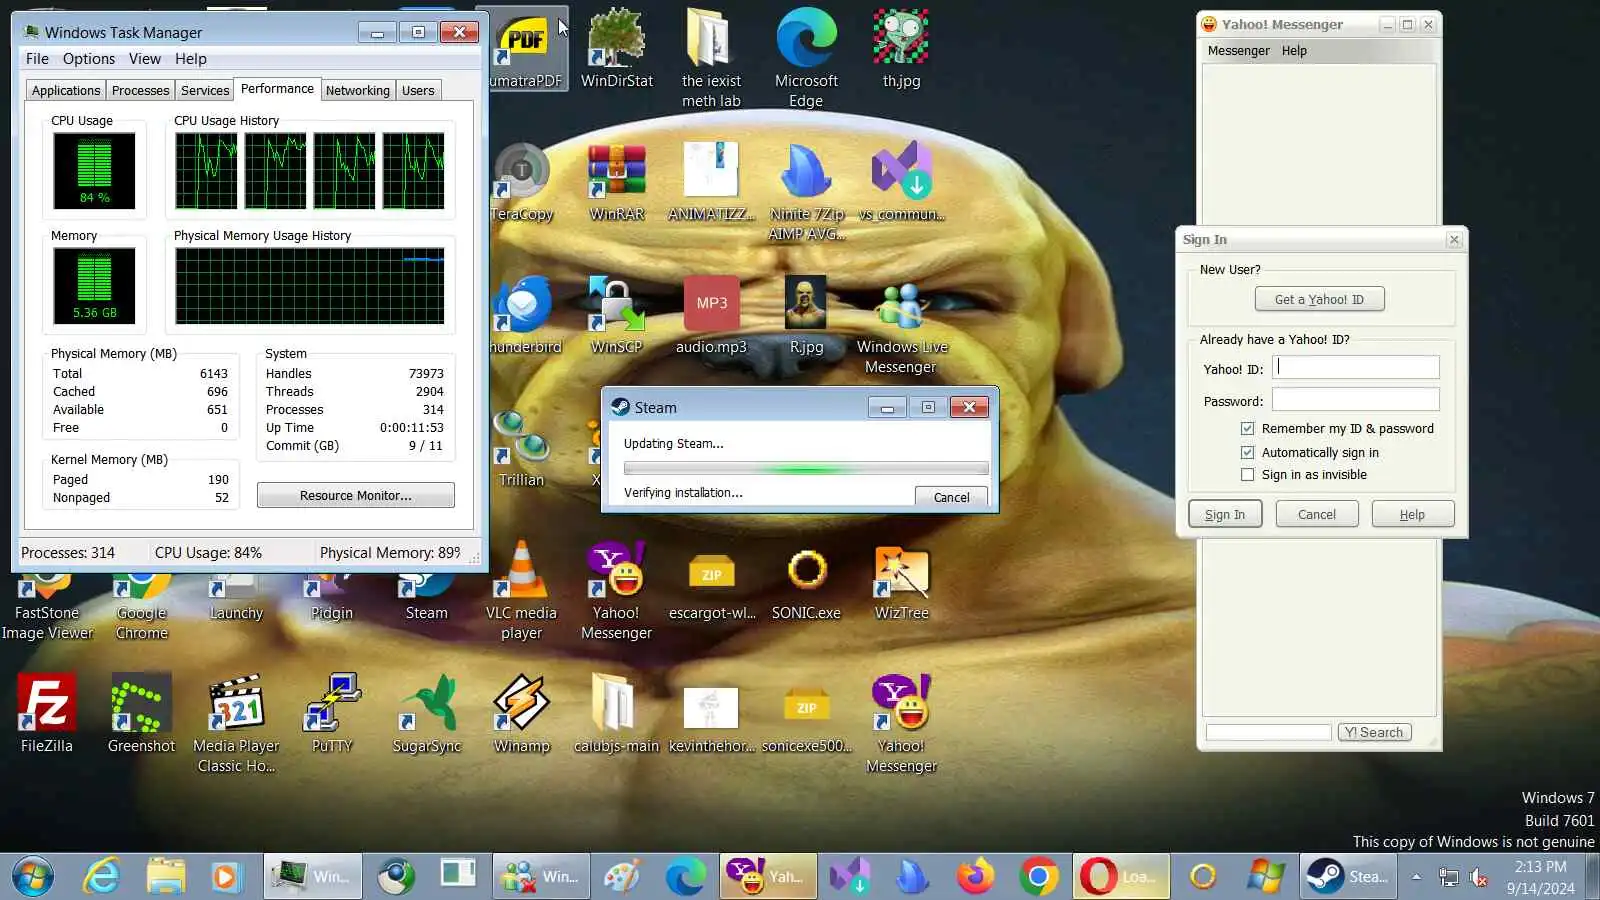Screen dimensions: 1600x900
Task: Open the Winamp desktop shortcut
Action: [x=521, y=713]
